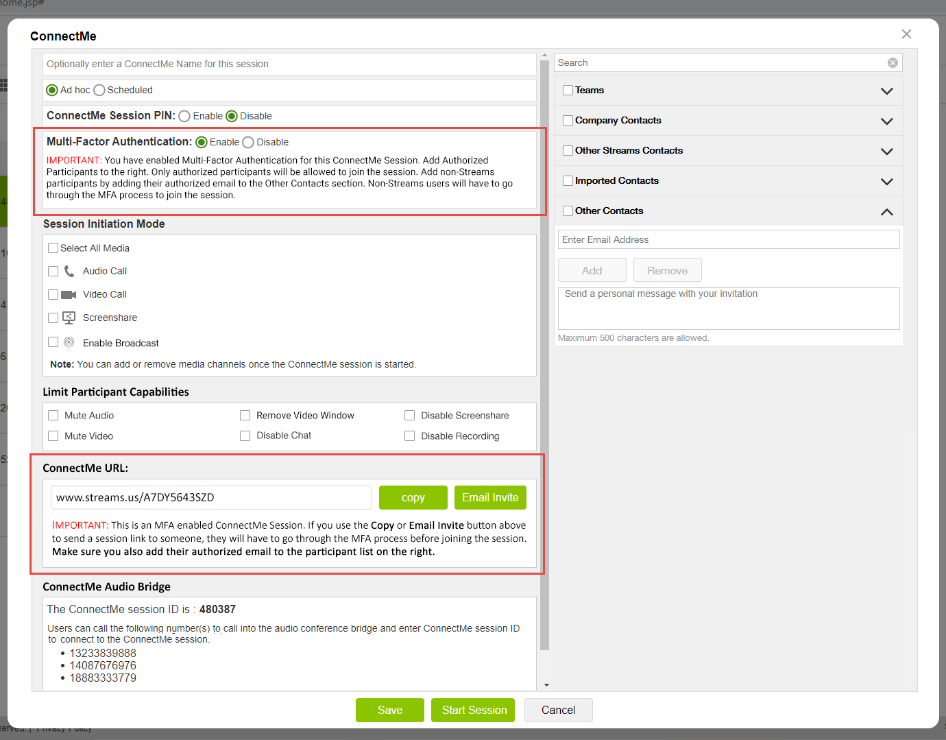This screenshot has width=946, height=740.
Task: Click the video camera icon beside Video Call
Action: [x=69, y=295]
